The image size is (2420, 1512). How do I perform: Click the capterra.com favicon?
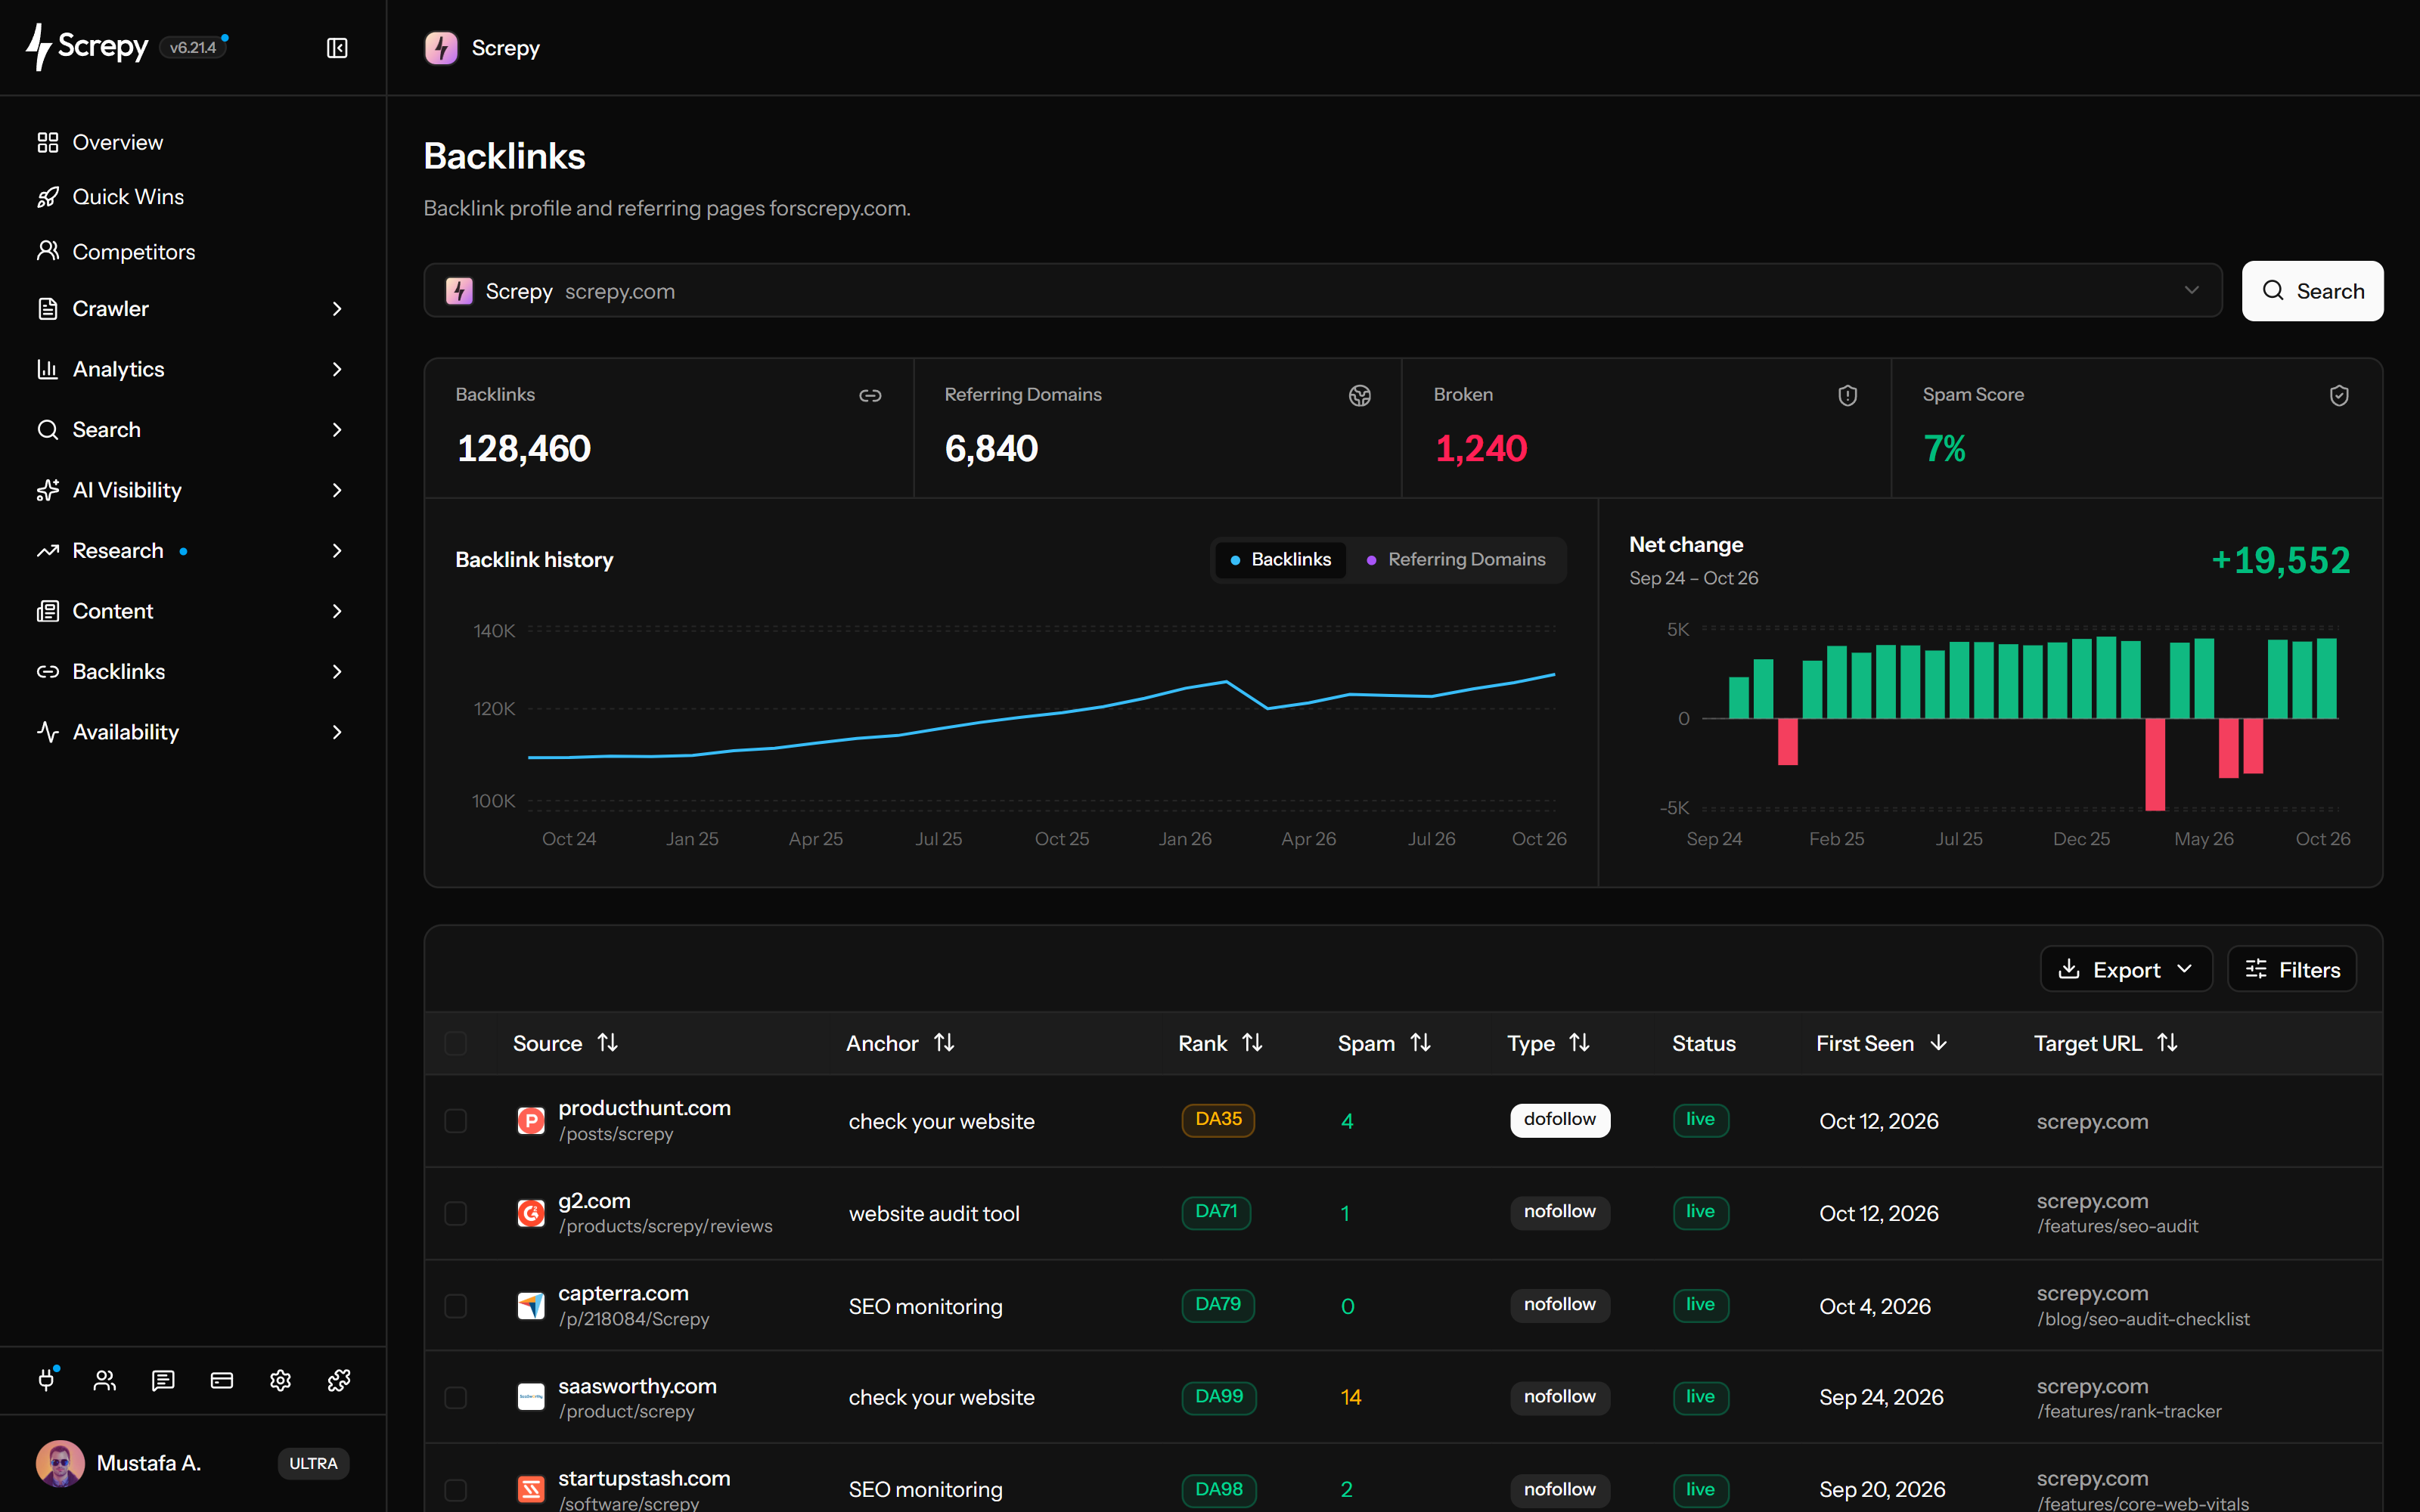531,1305
